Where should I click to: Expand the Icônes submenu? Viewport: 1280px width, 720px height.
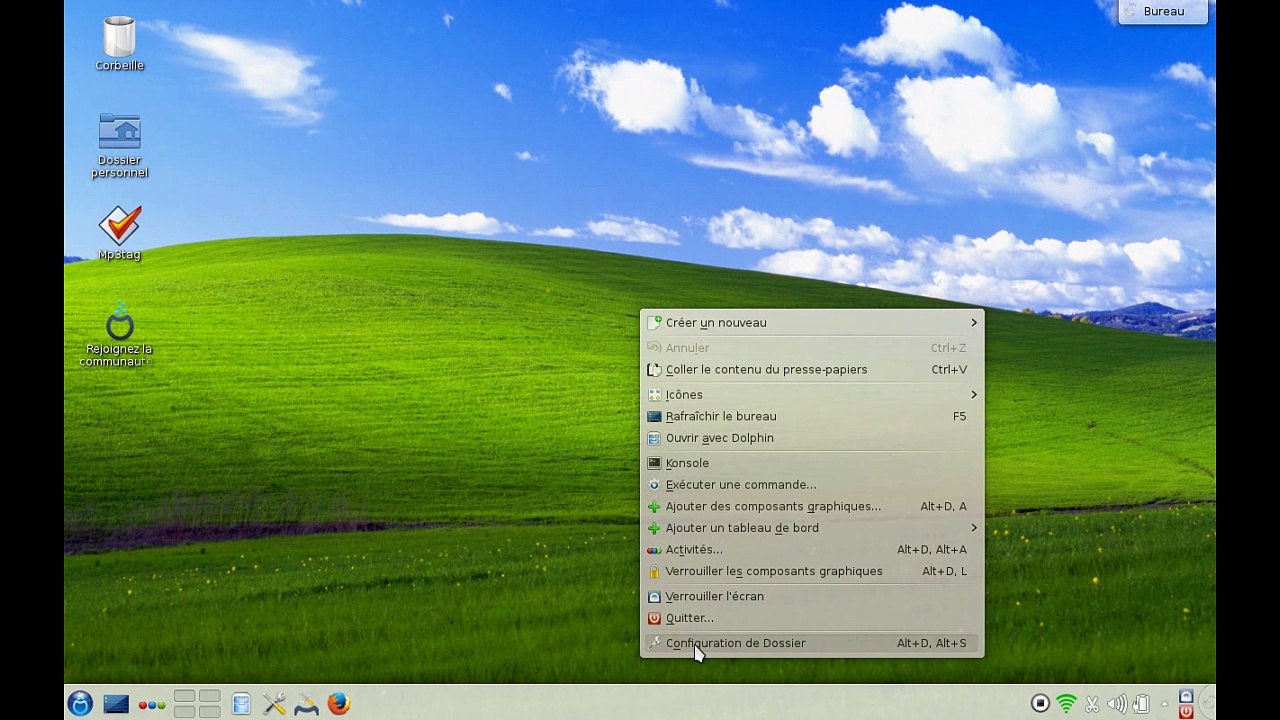[x=811, y=394]
